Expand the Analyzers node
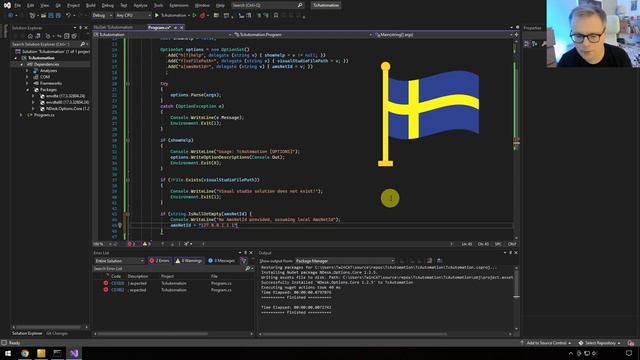This screenshot has width=640, height=360. (x=28, y=71)
